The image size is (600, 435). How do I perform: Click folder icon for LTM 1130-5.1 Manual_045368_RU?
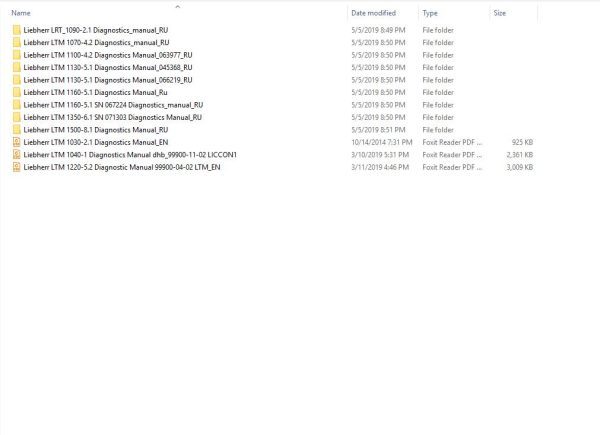16,67
